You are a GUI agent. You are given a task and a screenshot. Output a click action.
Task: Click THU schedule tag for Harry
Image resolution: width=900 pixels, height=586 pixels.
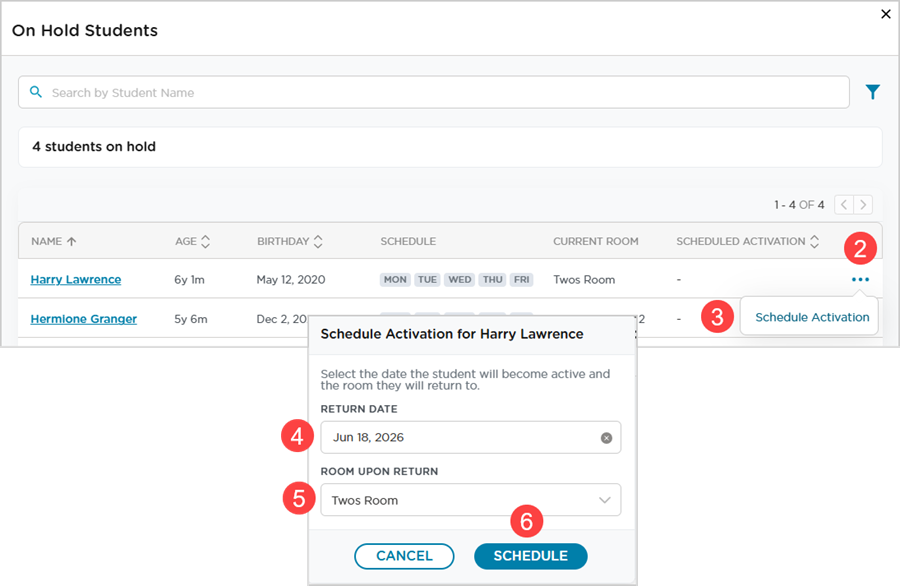492,280
